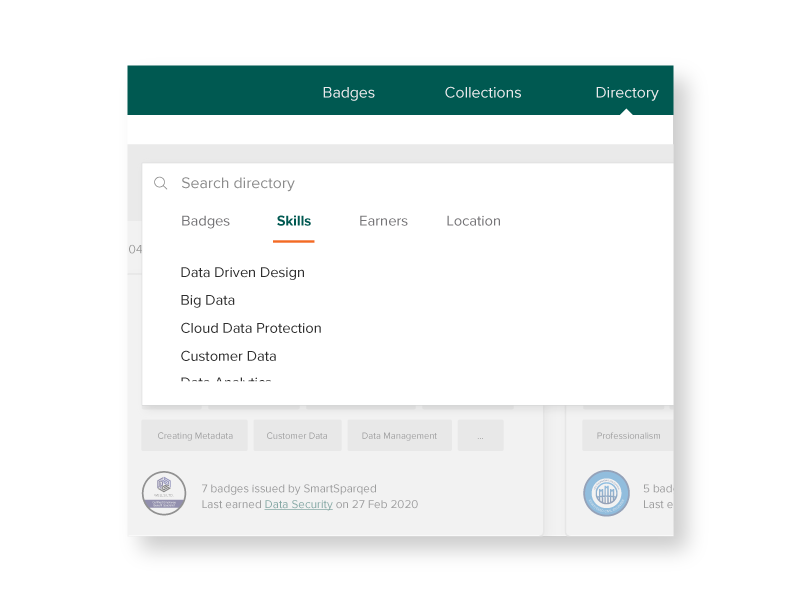Switch to the Badges search tab
The width and height of the screenshot is (800, 600).
205,221
